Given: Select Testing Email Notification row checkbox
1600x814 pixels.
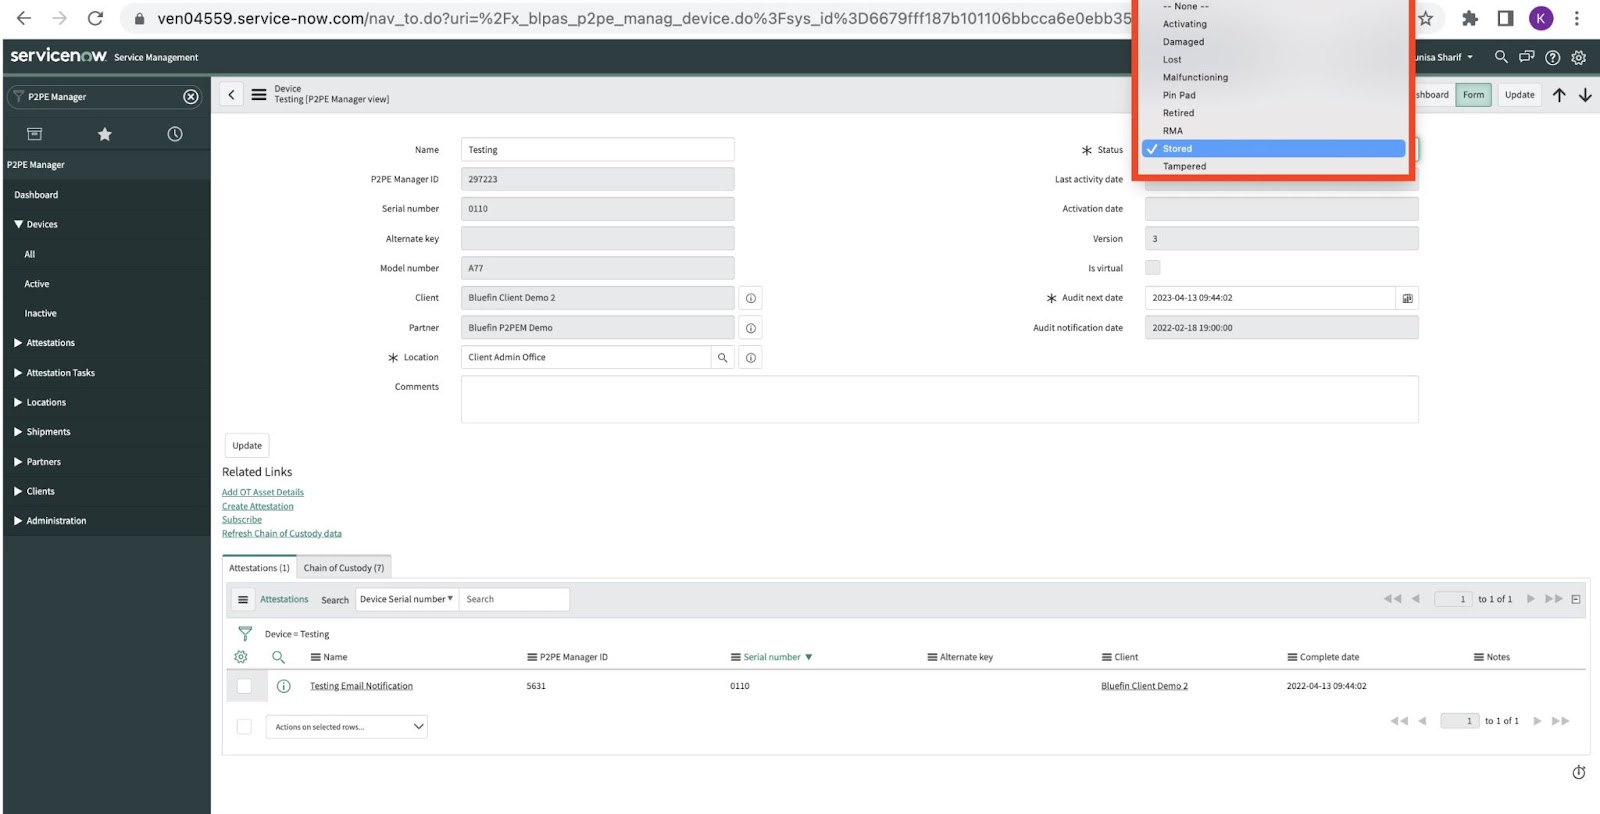Looking at the screenshot, I should pos(244,686).
